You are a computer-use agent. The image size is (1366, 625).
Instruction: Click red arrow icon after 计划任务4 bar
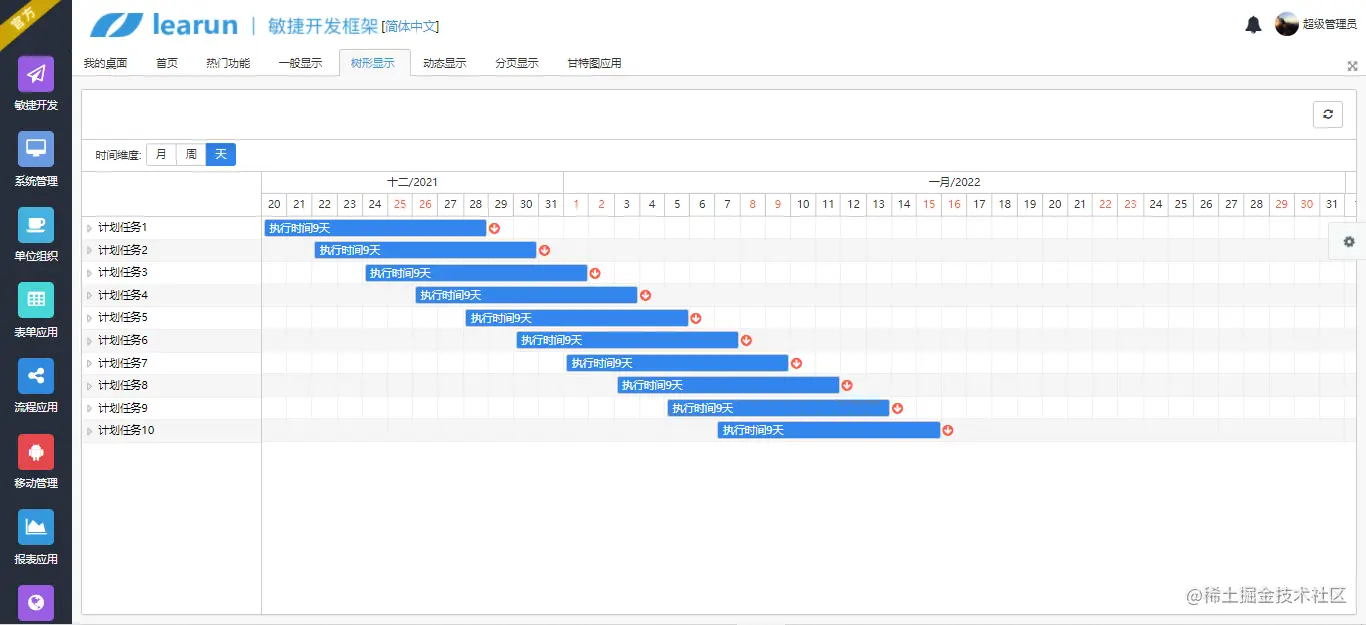coord(645,295)
